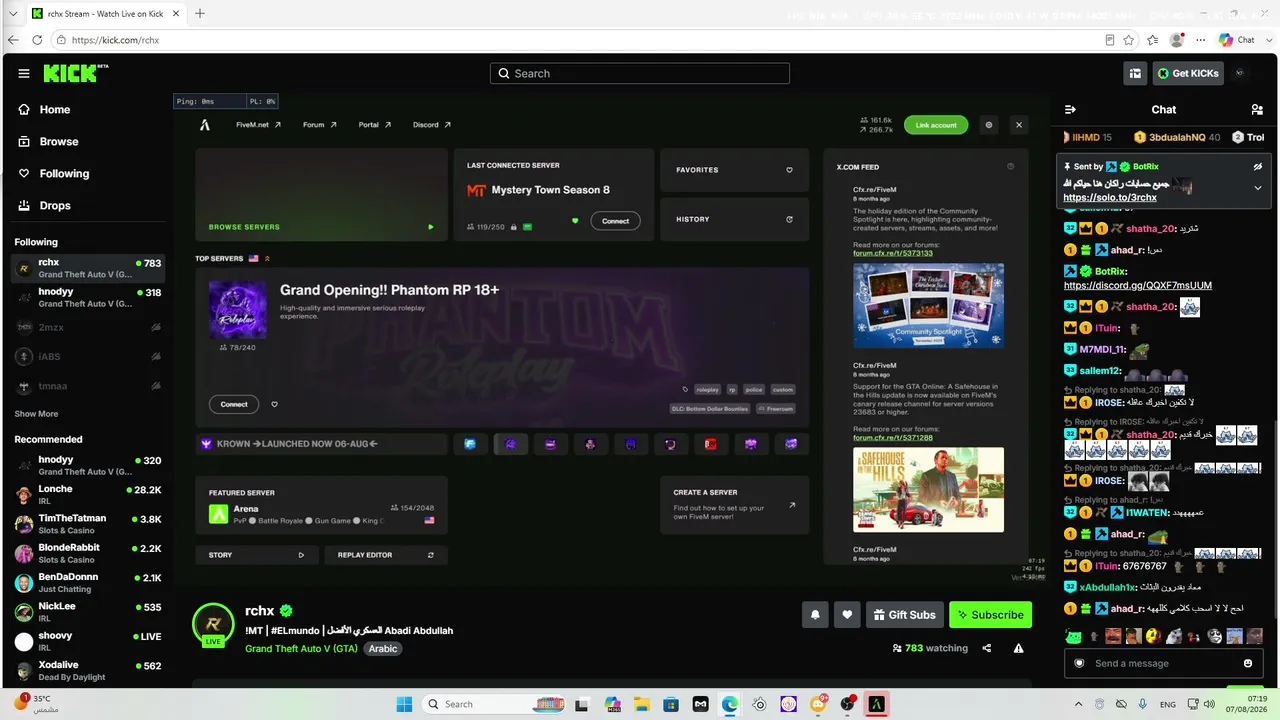Screen dimensions: 1280x720
Task: Open BlondeRabbit's recommended channel
Action: pyautogui.click(x=86, y=553)
